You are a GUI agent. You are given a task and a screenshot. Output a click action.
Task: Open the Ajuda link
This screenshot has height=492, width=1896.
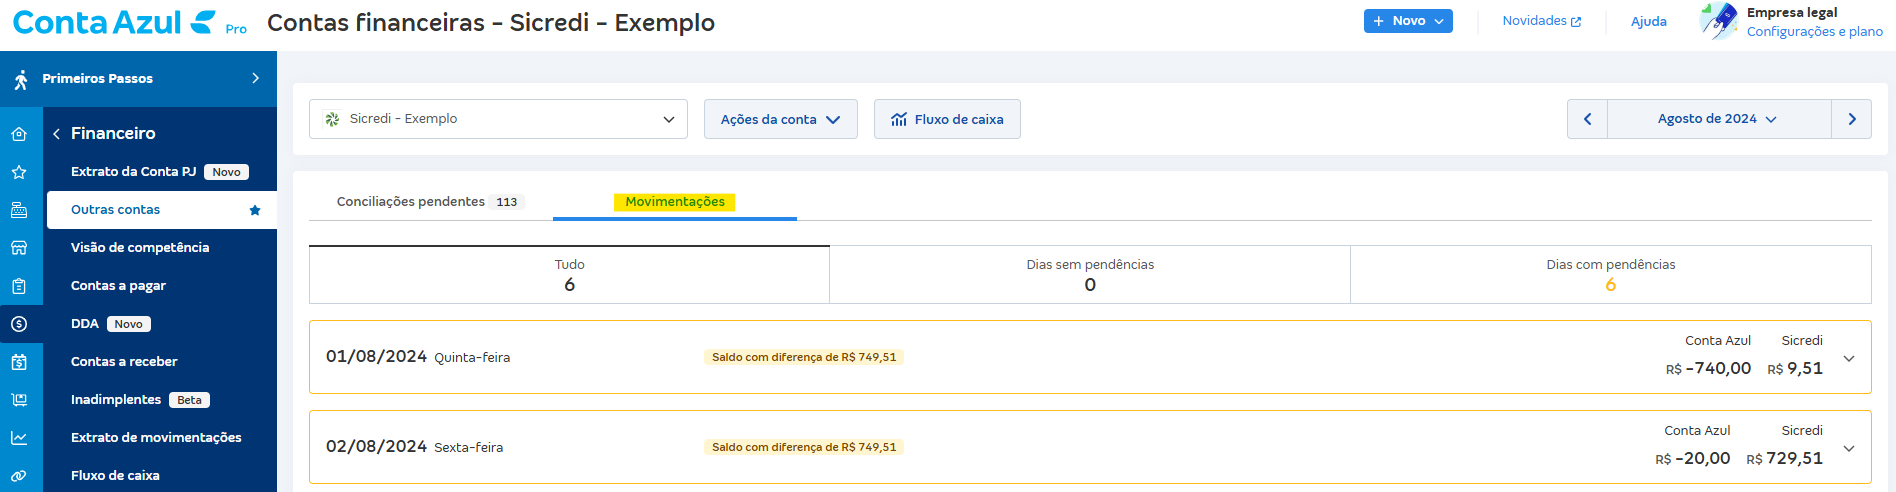[1648, 21]
